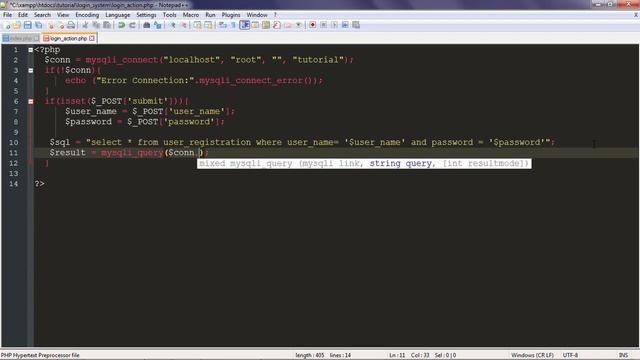640x360 pixels.
Task: Open the Plugins menu
Action: [x=231, y=15]
